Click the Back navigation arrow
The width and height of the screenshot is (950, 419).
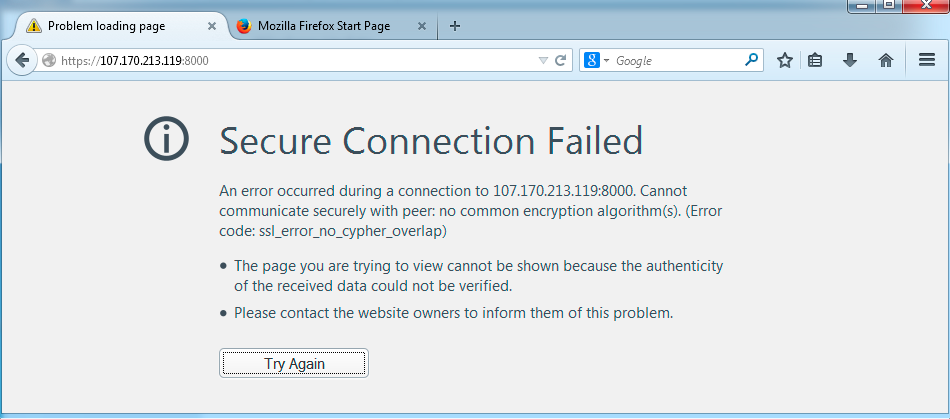[x=22, y=60]
